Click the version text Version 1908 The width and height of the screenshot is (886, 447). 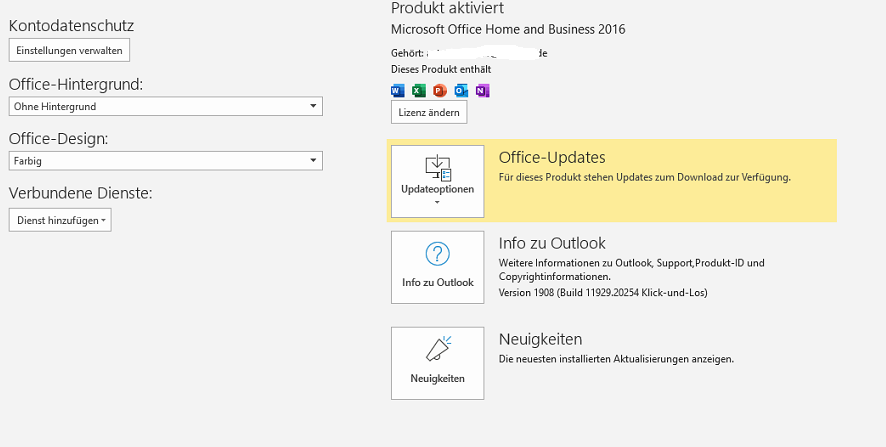(x=603, y=293)
